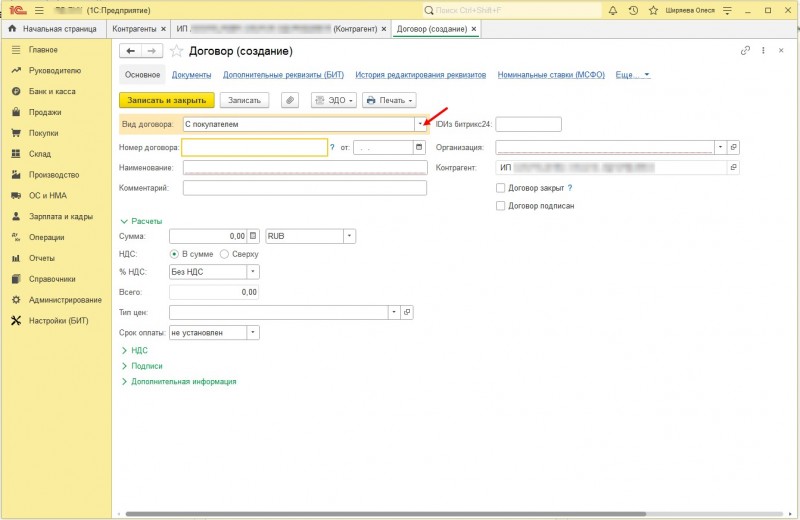Open the Еще... dropdown menu
The image size is (800, 520).
click(633, 75)
